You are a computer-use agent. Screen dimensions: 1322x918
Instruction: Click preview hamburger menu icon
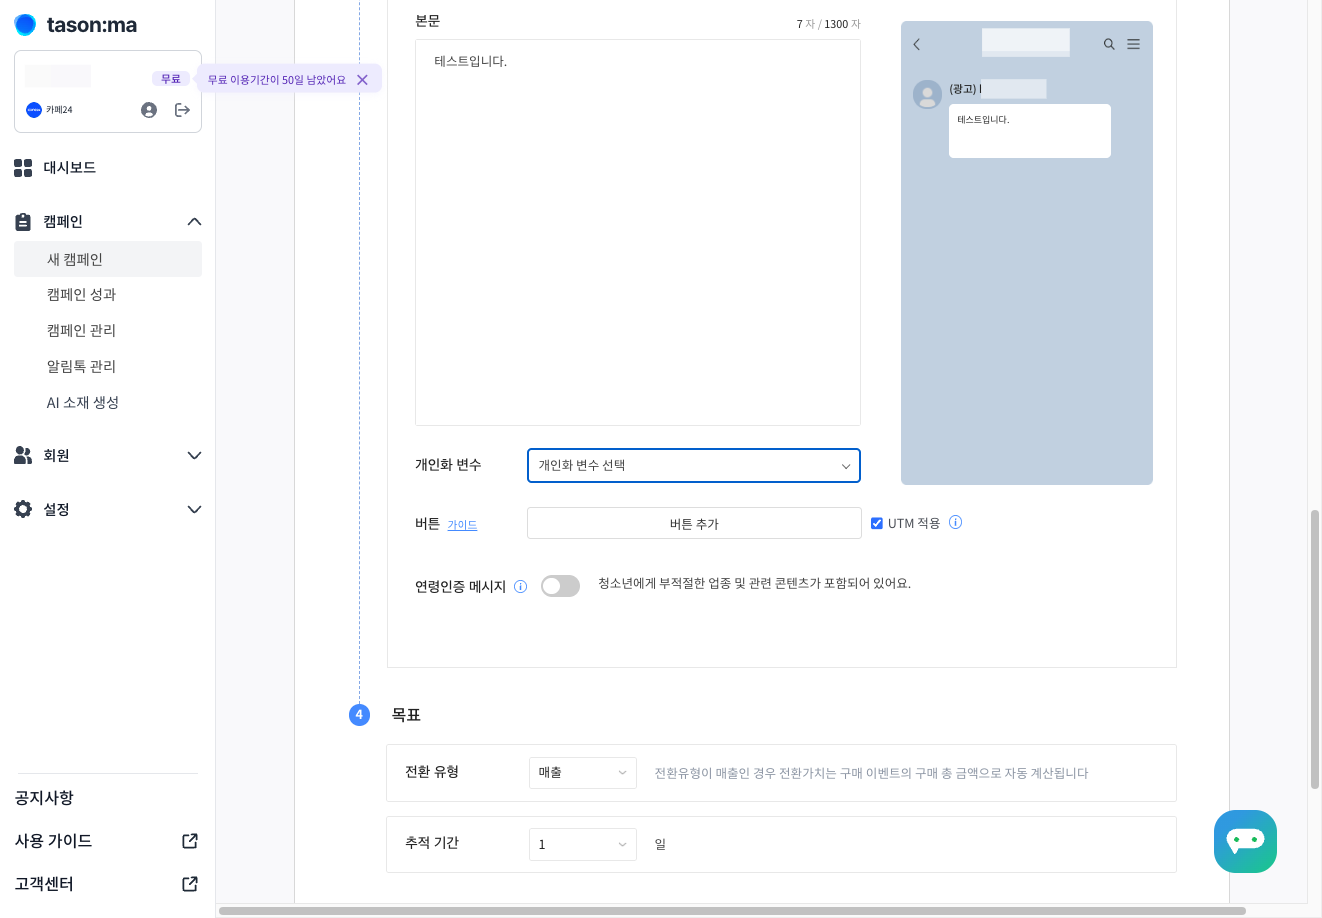point(1133,44)
